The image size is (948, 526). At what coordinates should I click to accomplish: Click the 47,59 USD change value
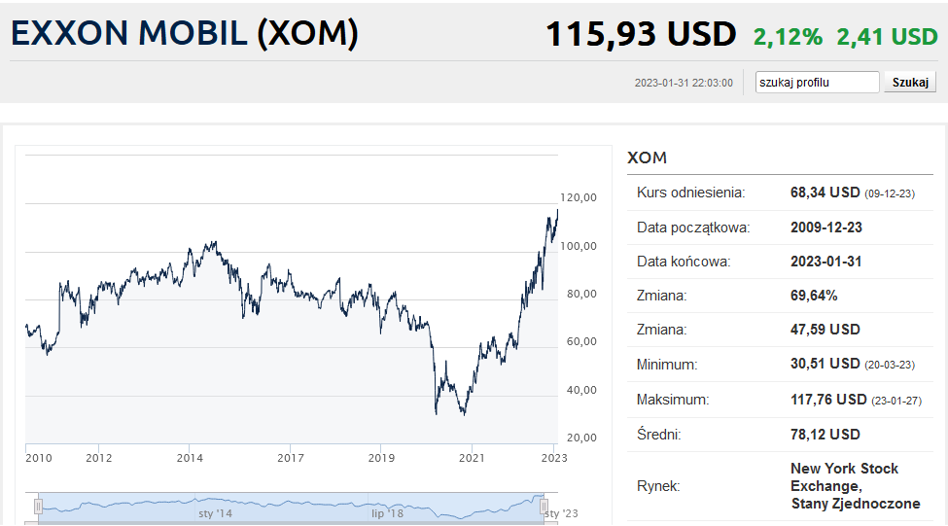[x=825, y=330]
